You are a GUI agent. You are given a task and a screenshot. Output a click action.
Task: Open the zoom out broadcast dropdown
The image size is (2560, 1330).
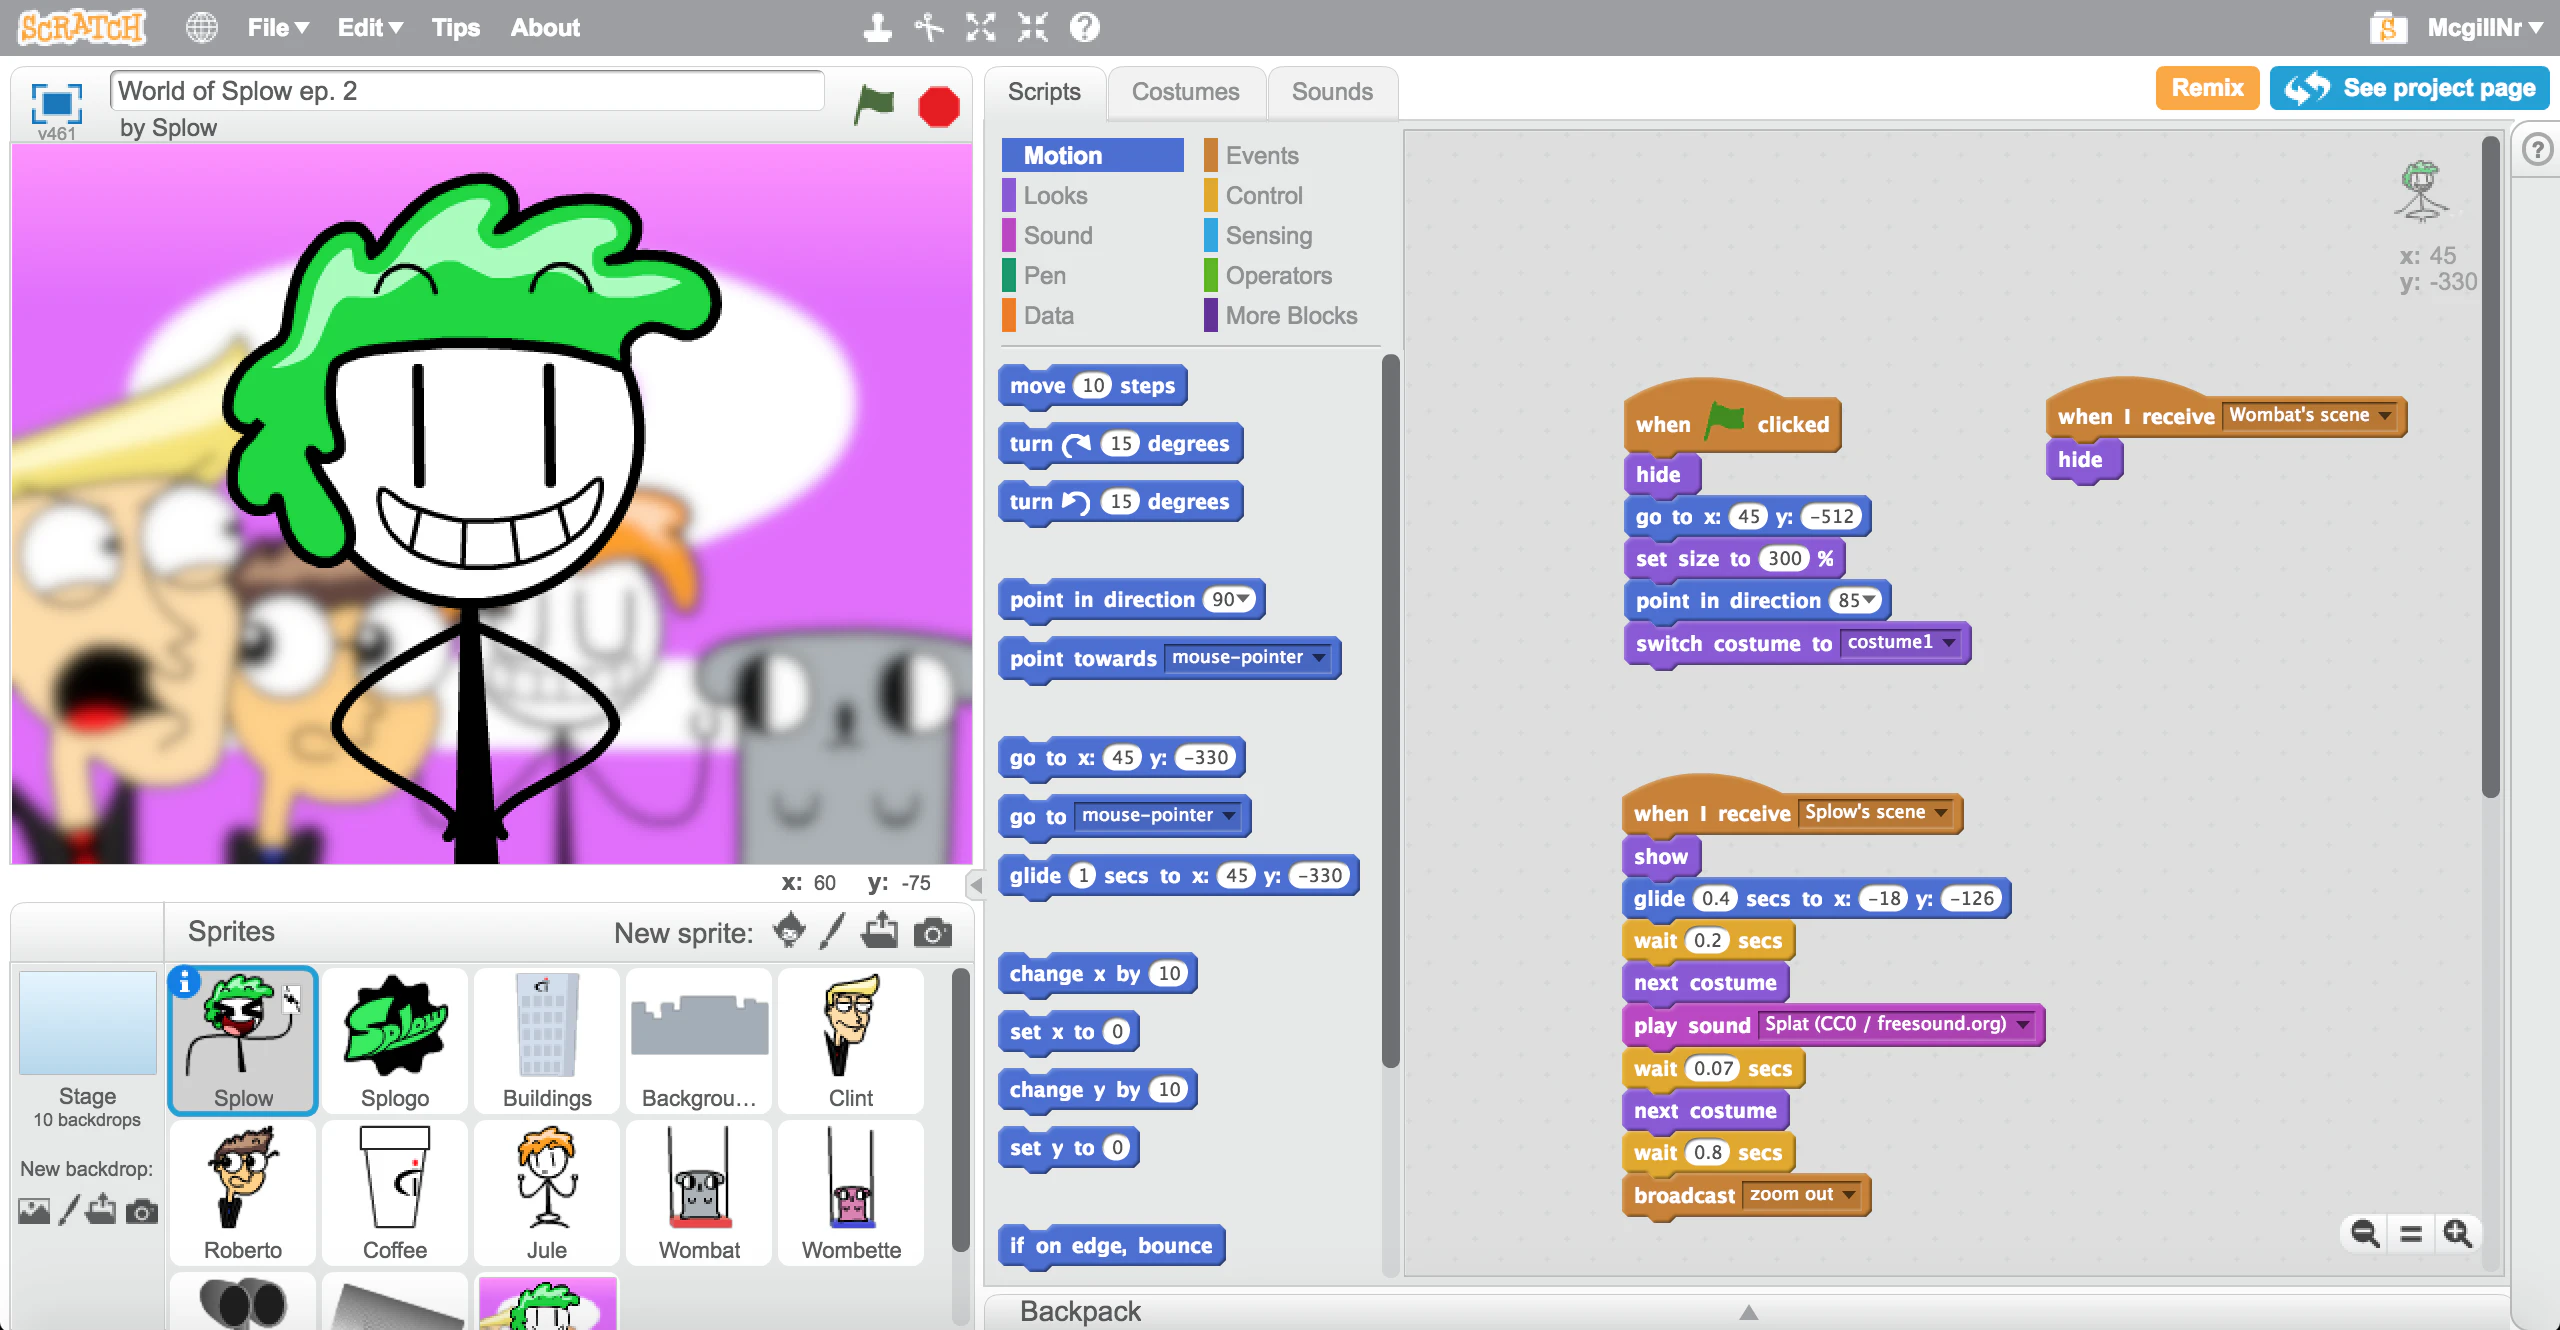1849,1194
